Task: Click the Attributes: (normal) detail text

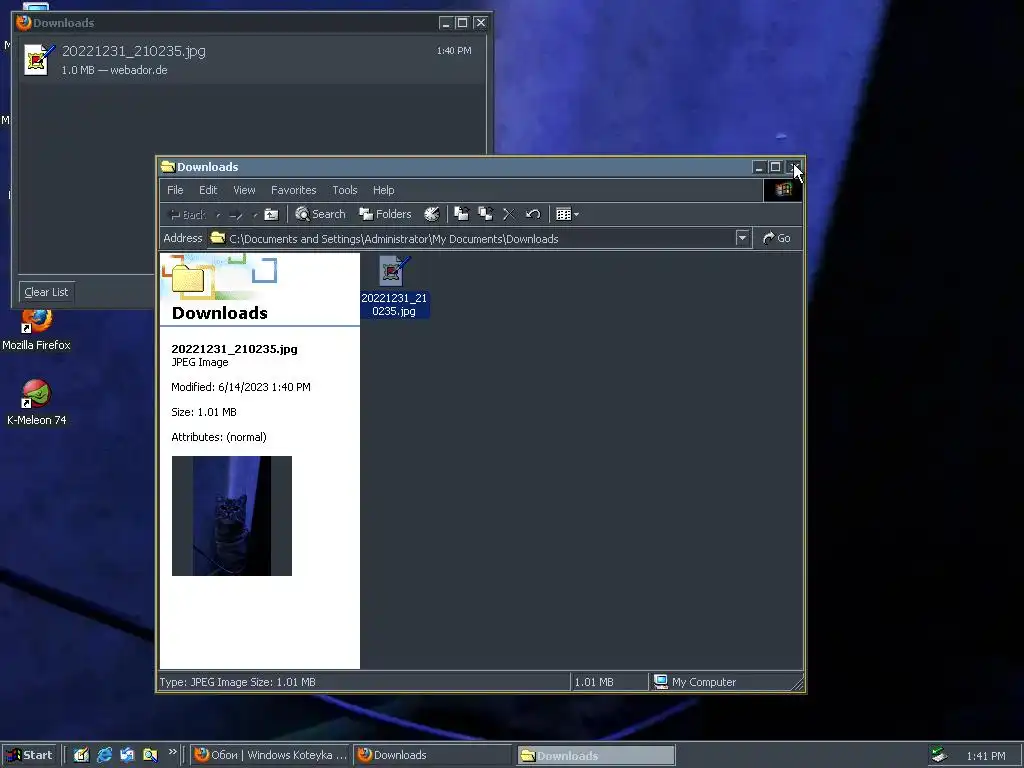Action: coord(219,437)
